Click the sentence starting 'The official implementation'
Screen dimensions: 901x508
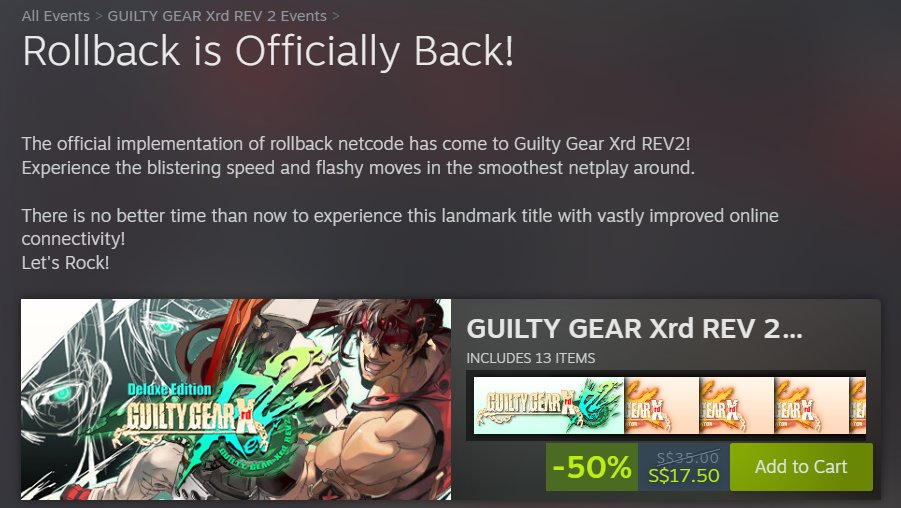pyautogui.click(x=356, y=144)
